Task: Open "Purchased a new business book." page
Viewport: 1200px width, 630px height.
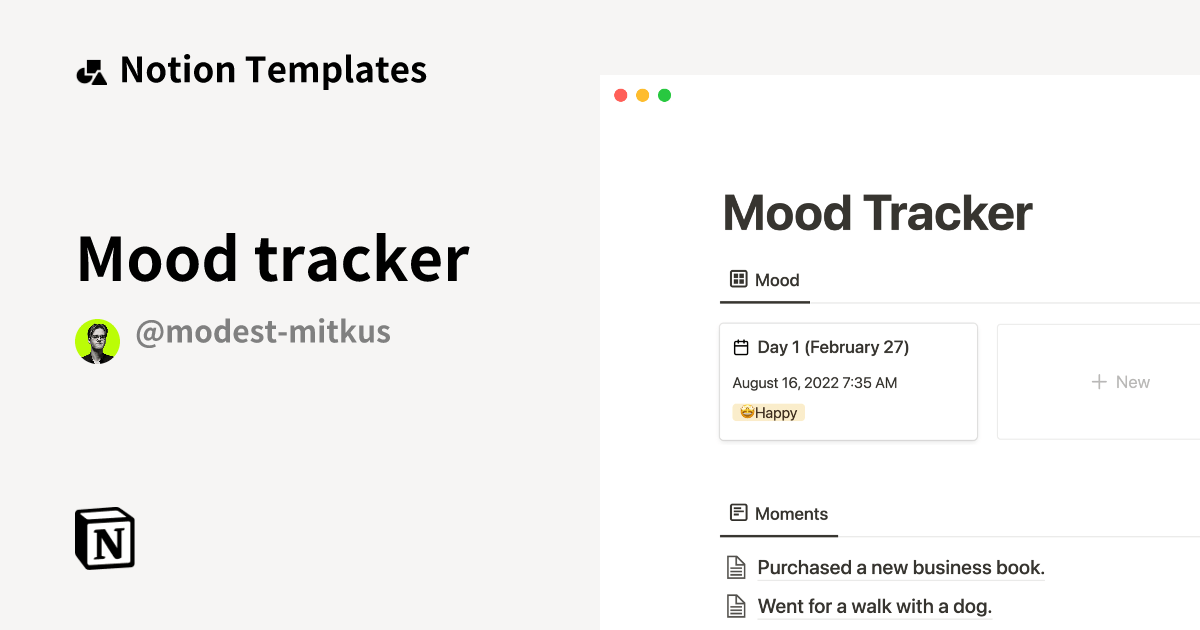Action: [x=900, y=568]
